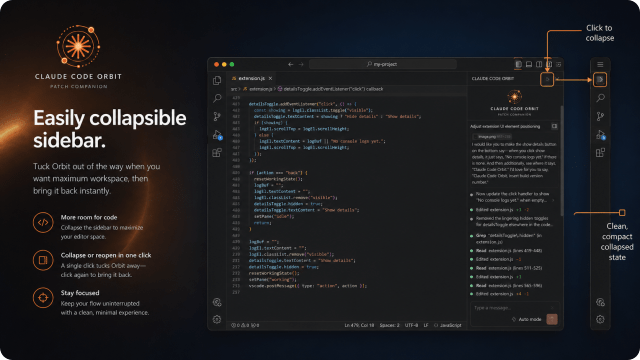Click Spaces: 2 in status bar
Viewport: 640px width, 360px height.
(389, 325)
